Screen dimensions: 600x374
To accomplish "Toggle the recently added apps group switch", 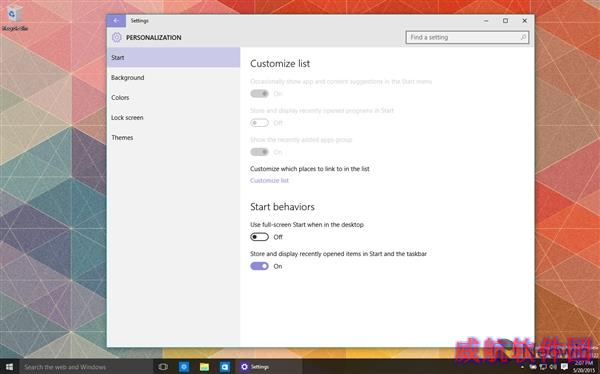I will (x=259, y=152).
